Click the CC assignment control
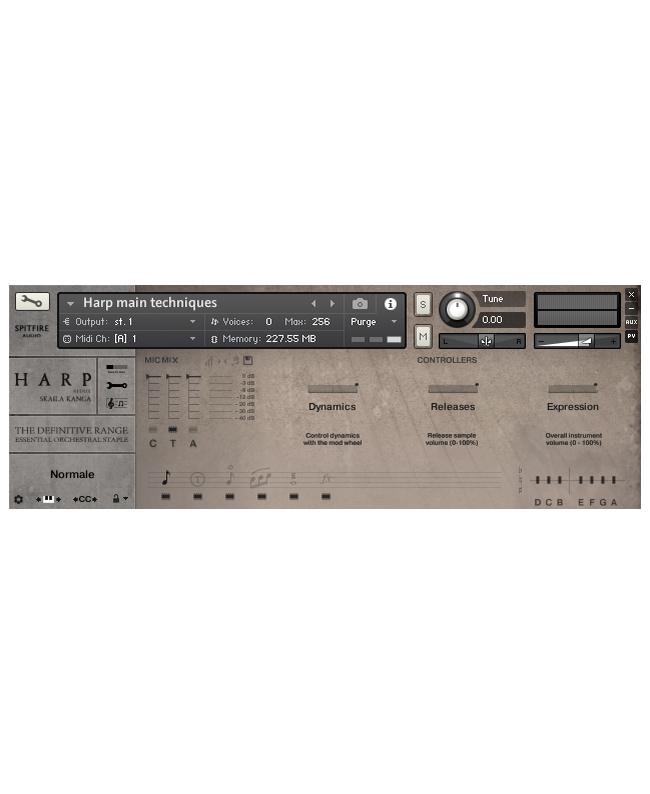650x794 pixels. point(85,499)
